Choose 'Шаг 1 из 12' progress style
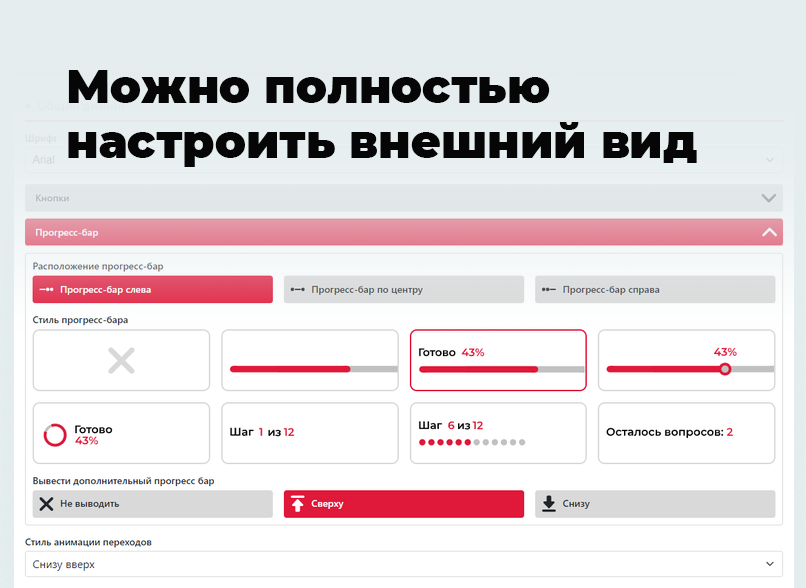Image resolution: width=806 pixels, height=588 pixels. [x=310, y=433]
